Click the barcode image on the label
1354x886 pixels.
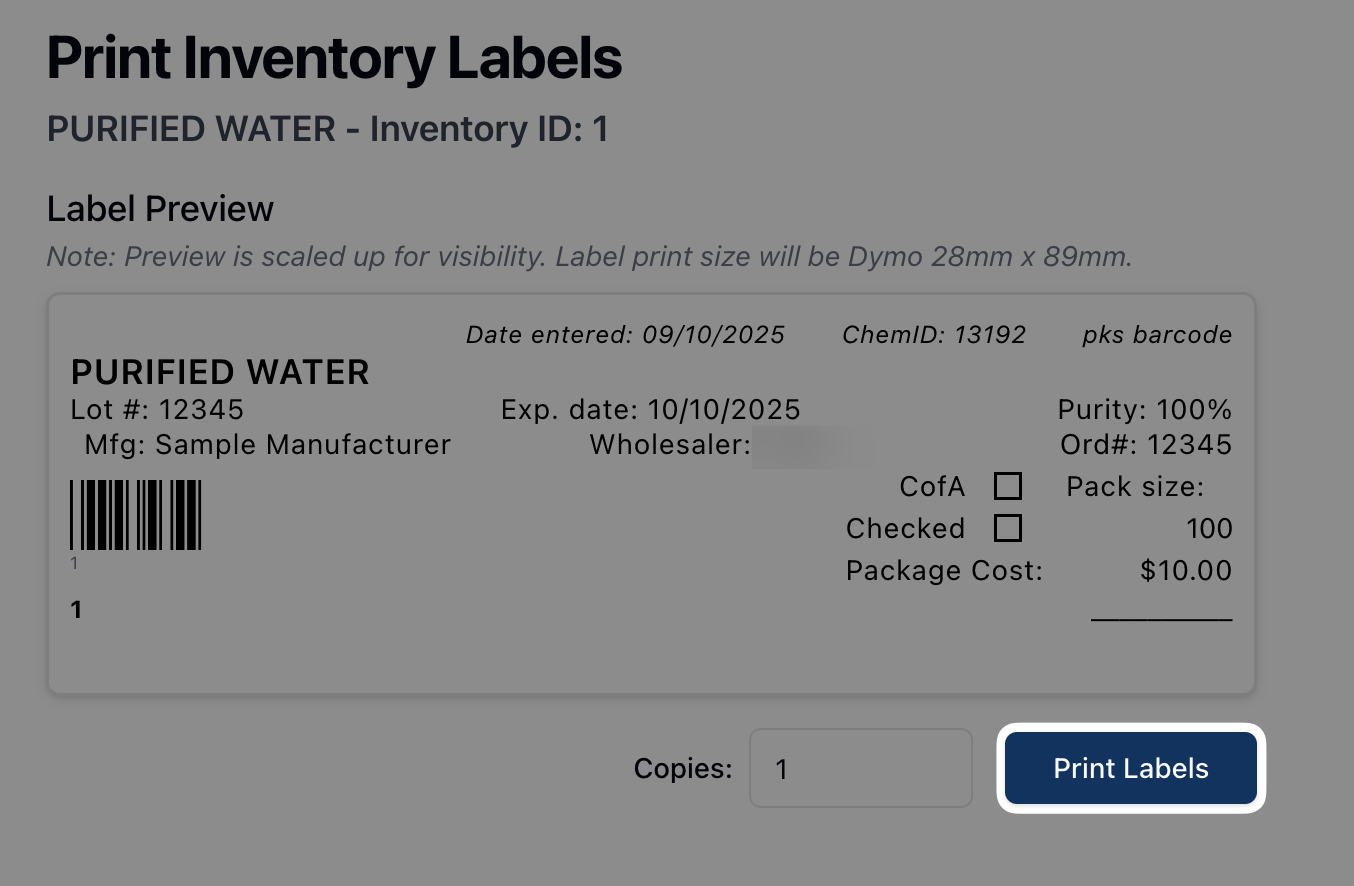135,515
